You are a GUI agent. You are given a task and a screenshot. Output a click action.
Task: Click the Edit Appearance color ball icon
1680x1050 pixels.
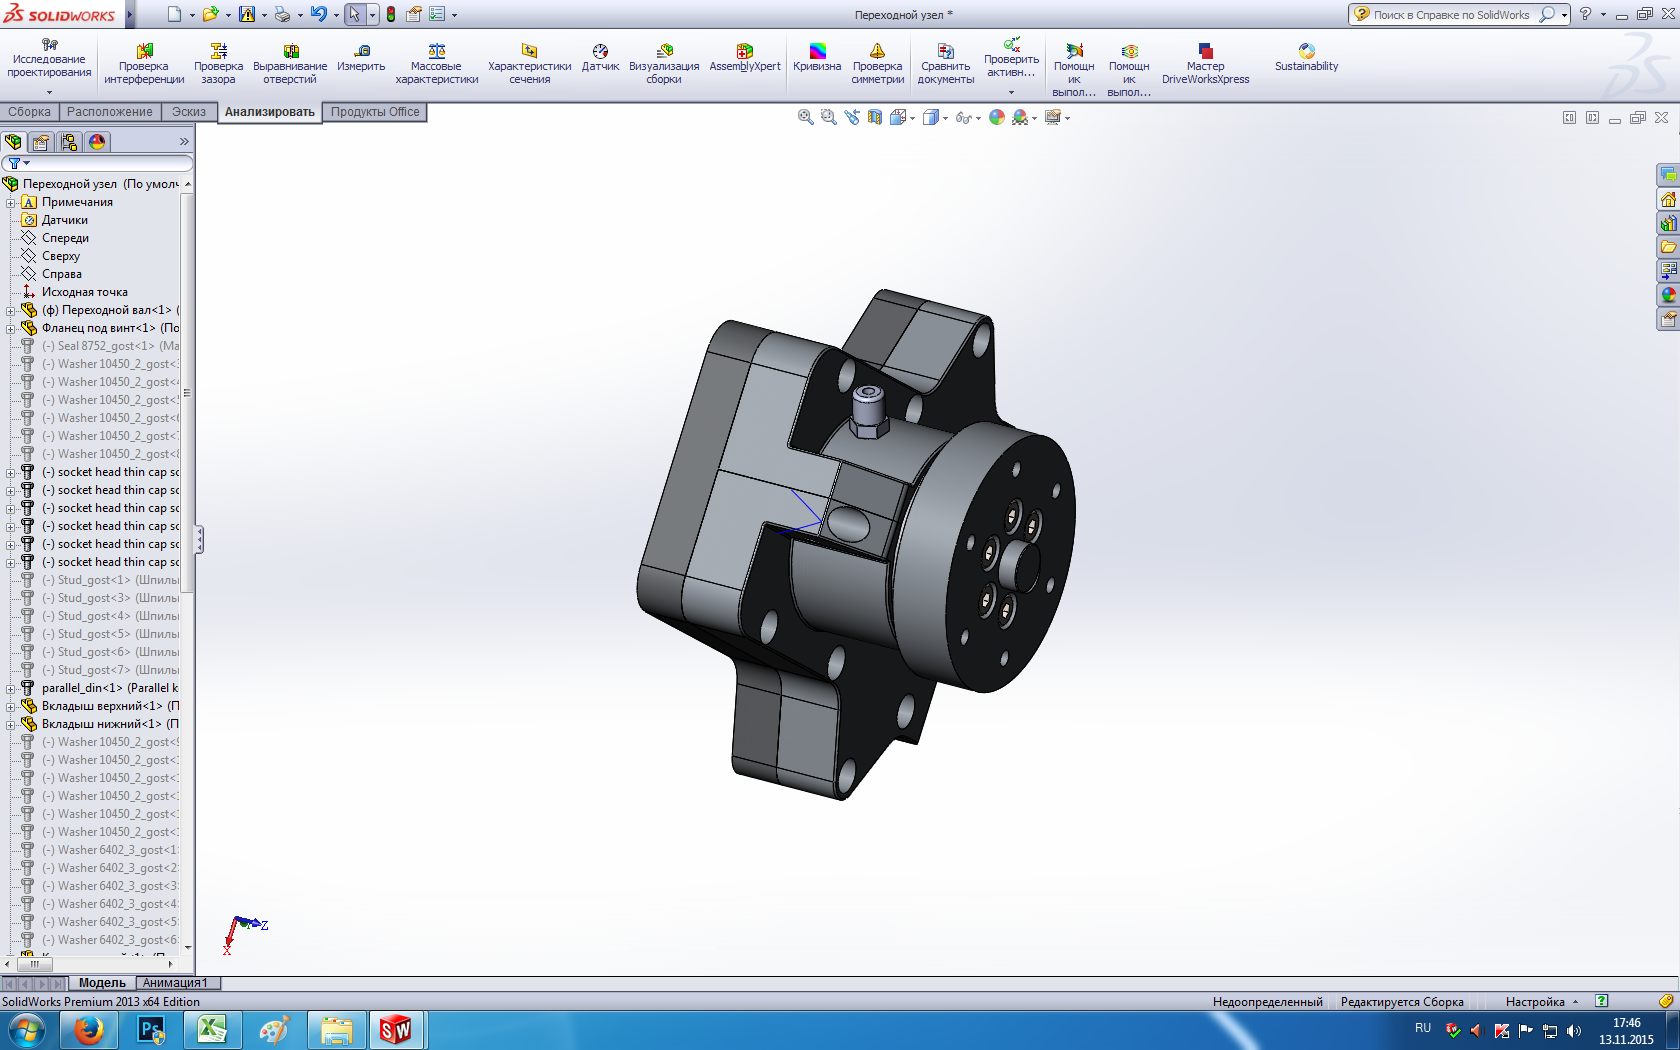(996, 118)
